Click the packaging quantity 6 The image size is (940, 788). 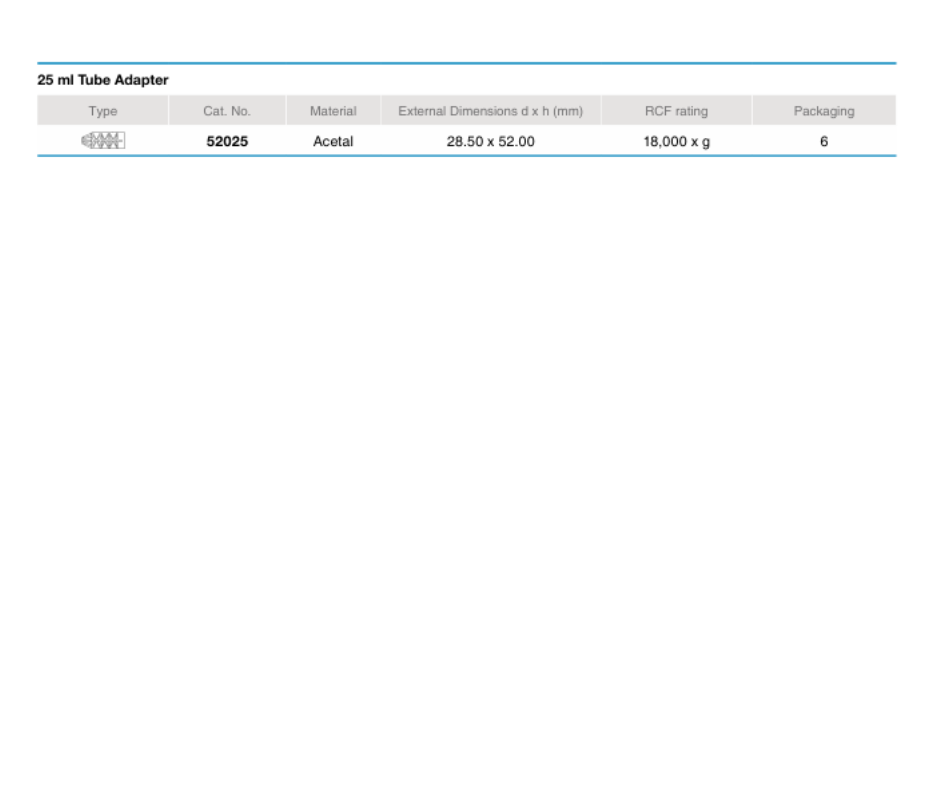(x=824, y=142)
